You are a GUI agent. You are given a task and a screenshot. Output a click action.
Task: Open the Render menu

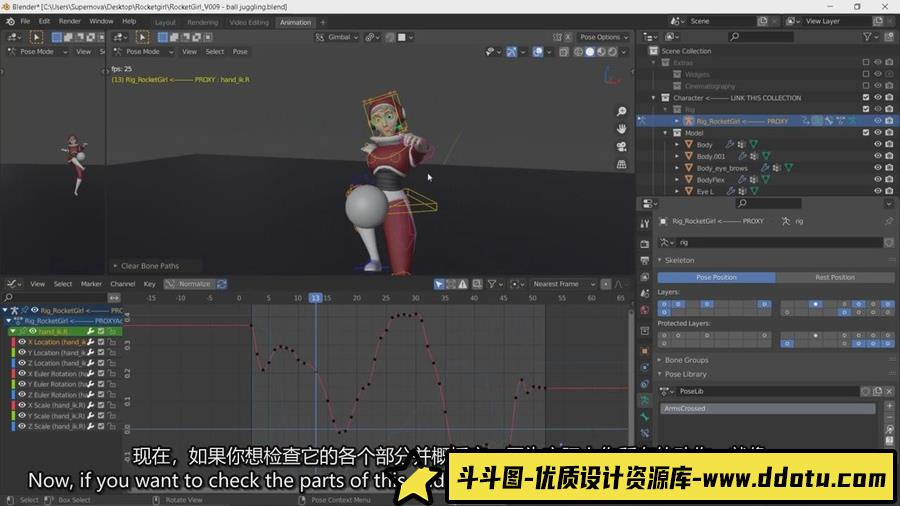pos(69,21)
